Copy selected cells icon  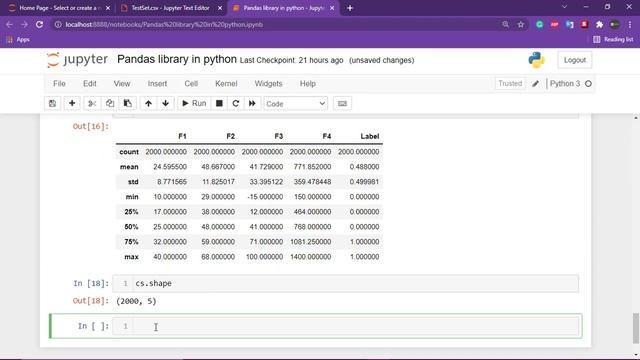(x=110, y=104)
